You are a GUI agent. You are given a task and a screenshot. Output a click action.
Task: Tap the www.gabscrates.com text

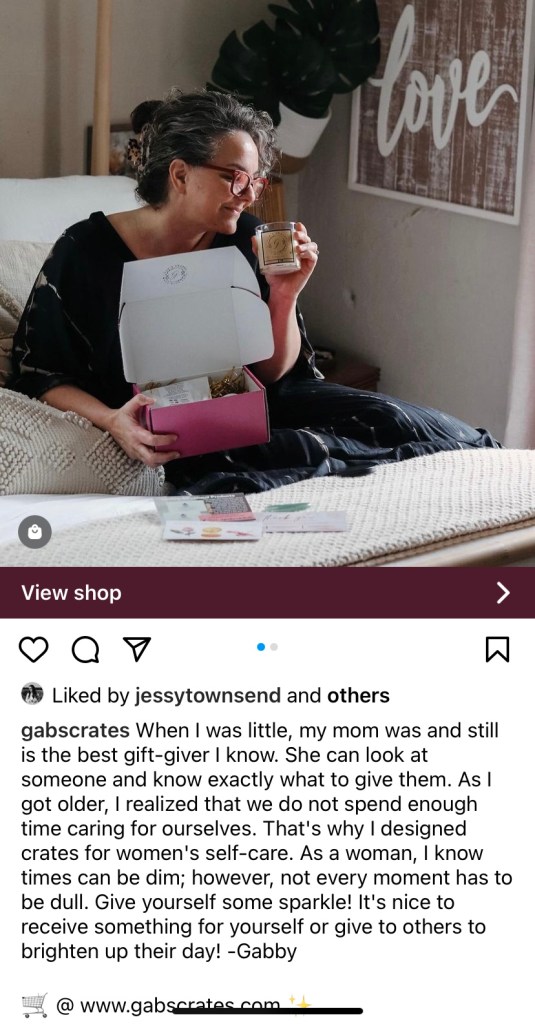tap(180, 1006)
